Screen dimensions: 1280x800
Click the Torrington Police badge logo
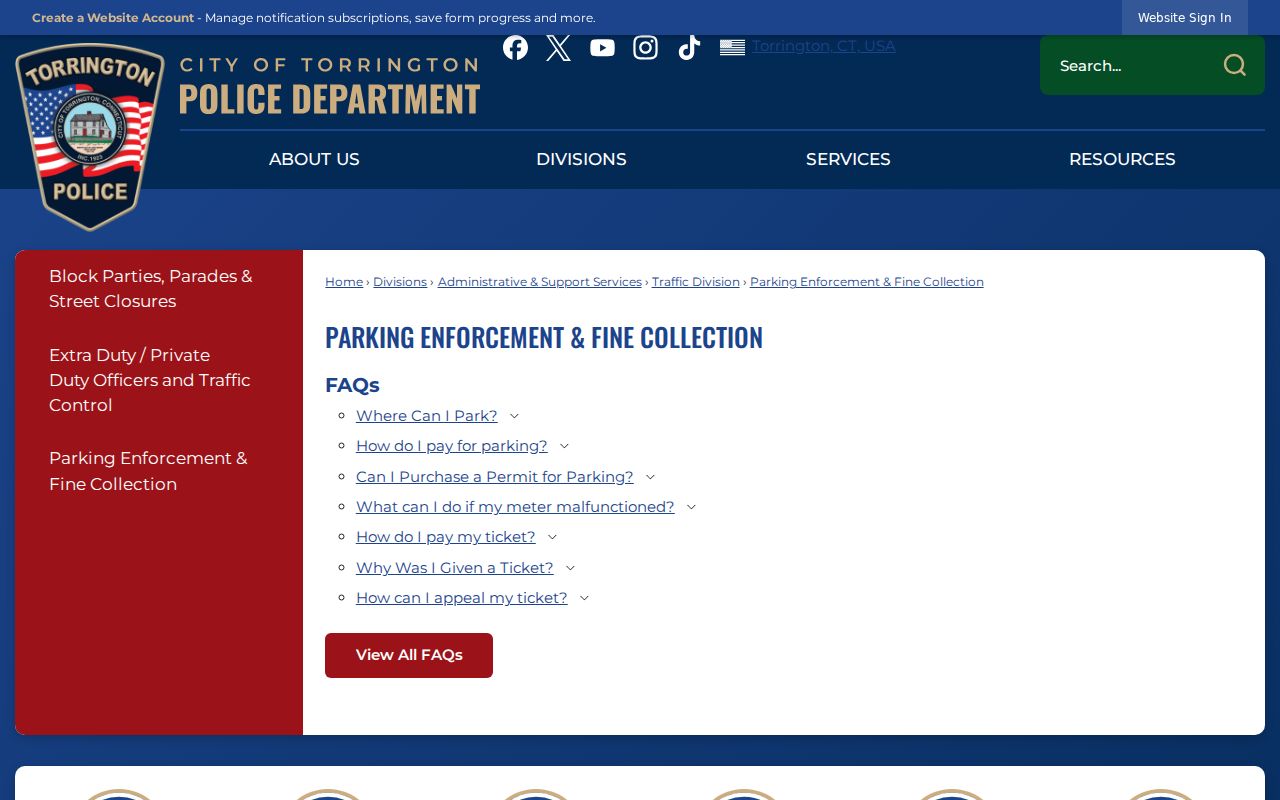[x=90, y=137]
